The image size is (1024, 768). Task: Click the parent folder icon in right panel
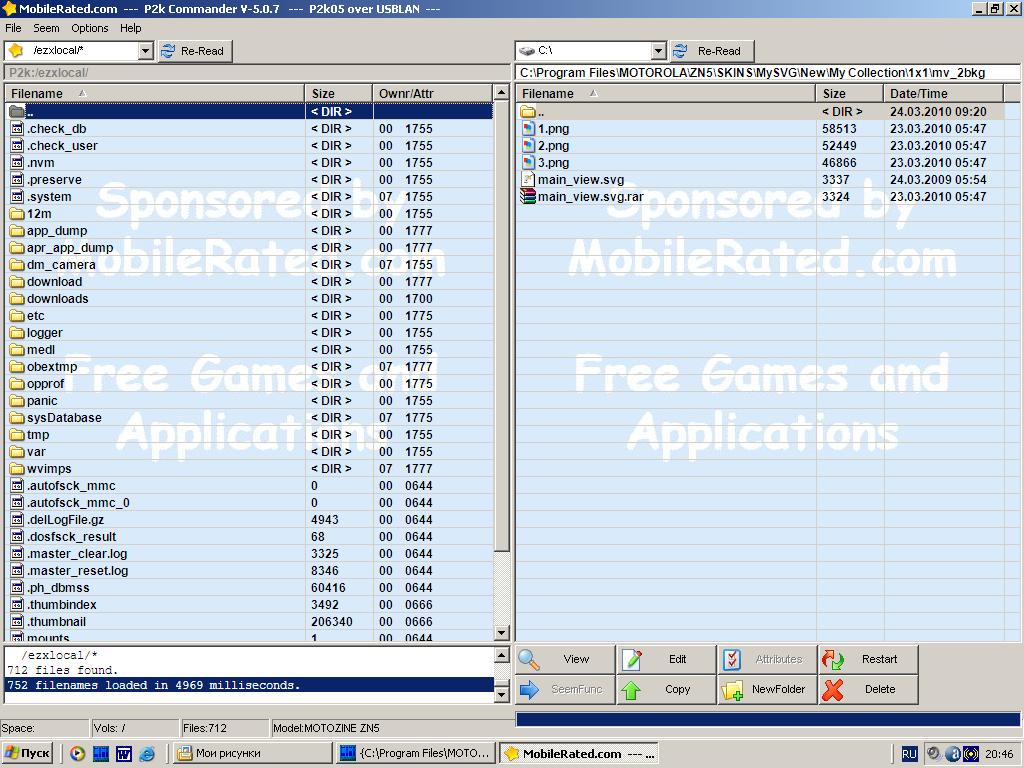528,112
